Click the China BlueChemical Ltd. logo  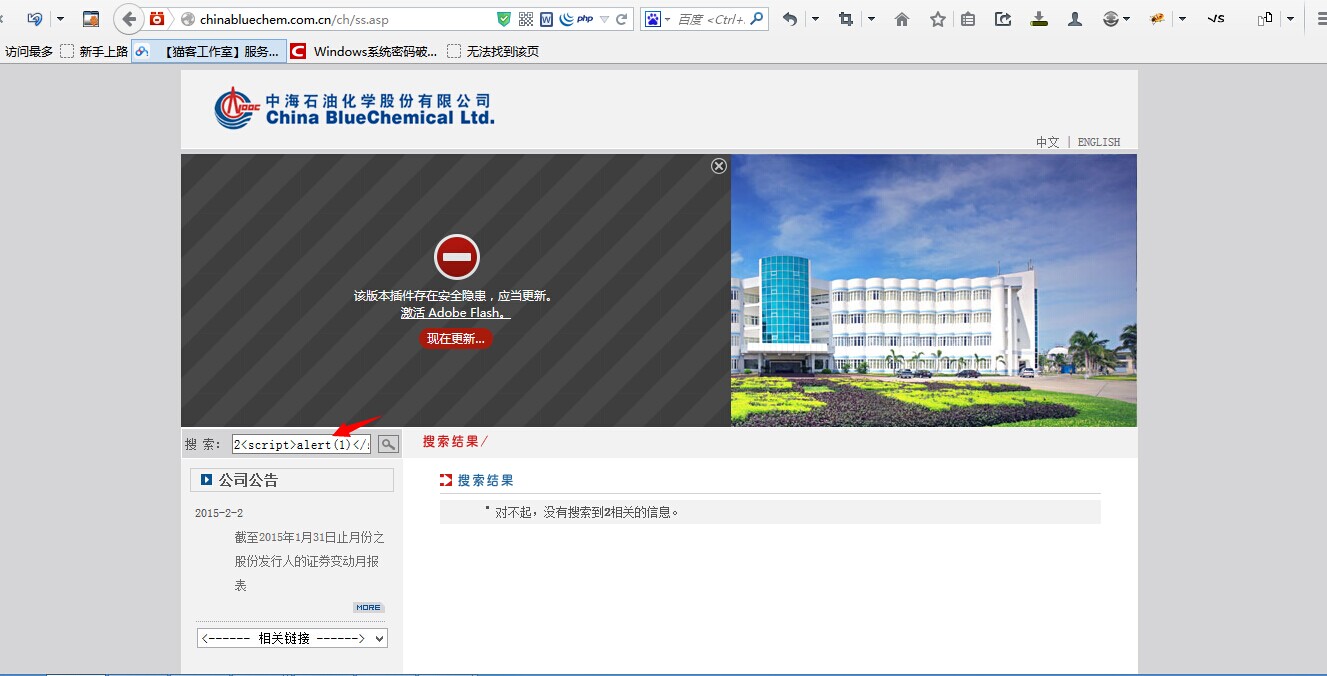click(354, 108)
